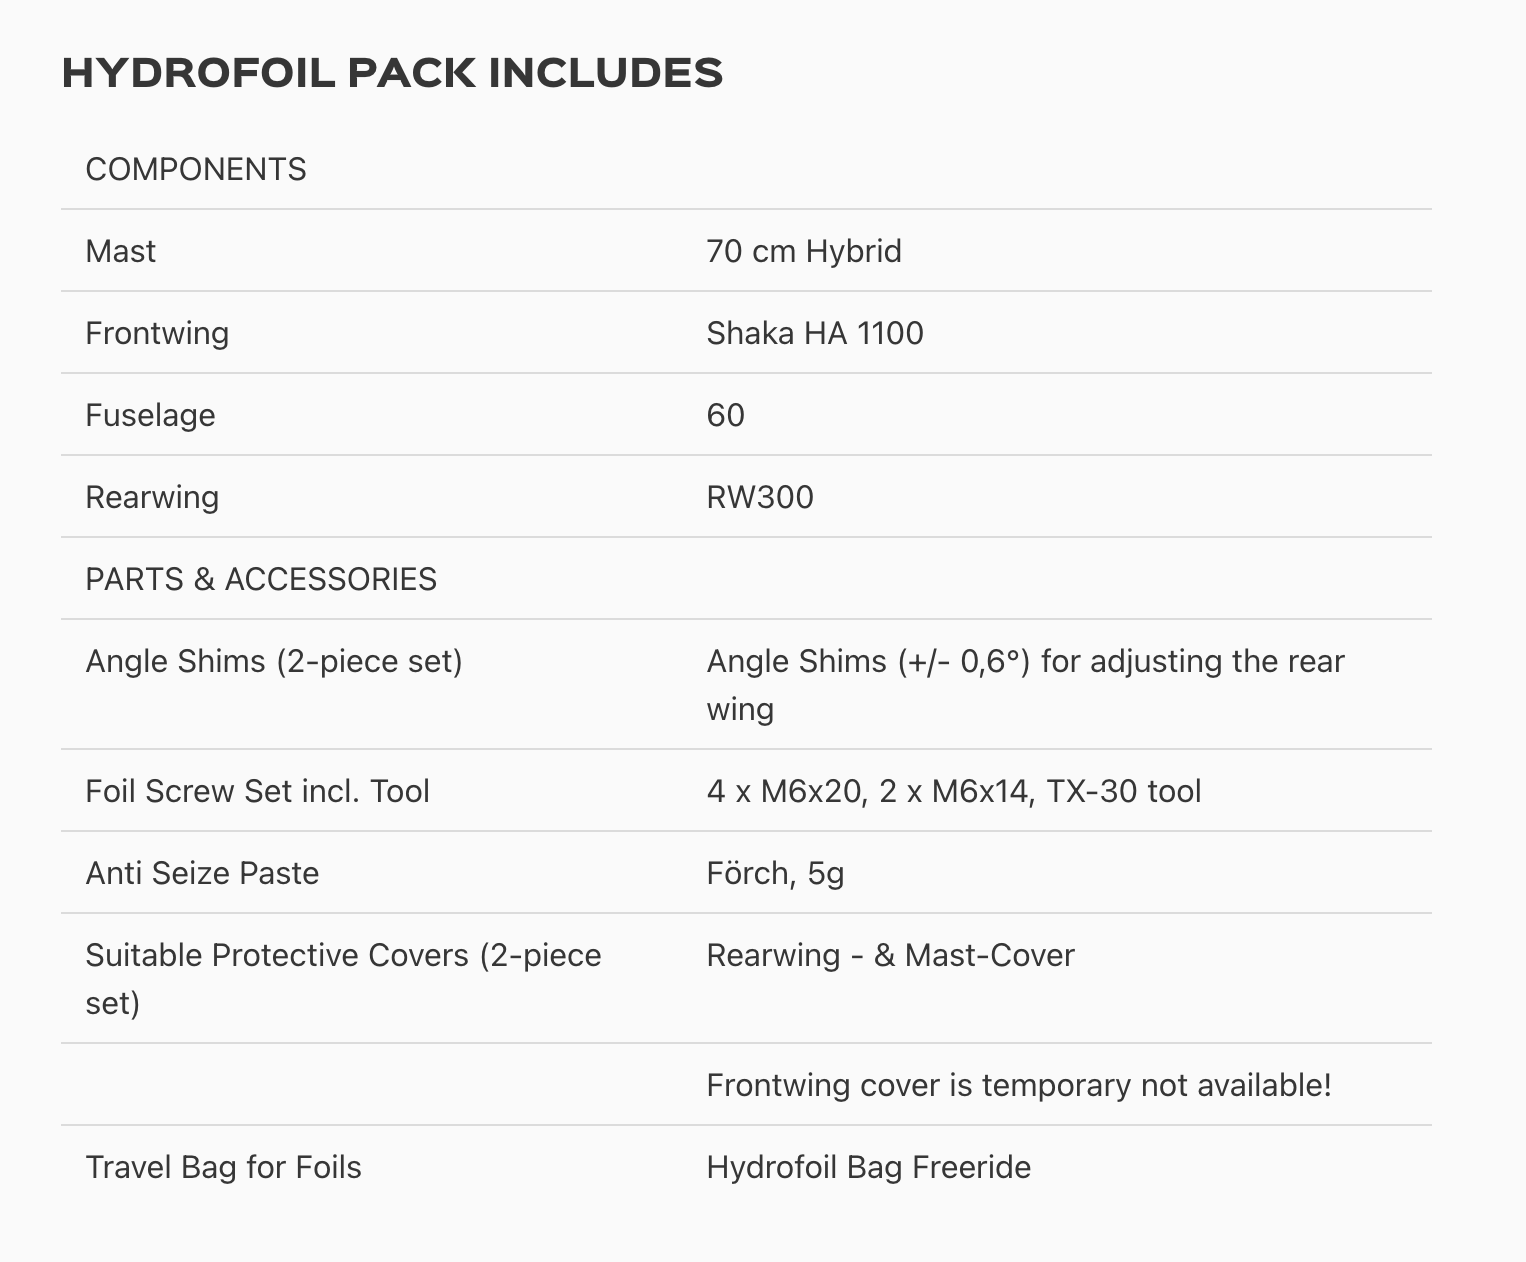Click the angle shims description text
The width and height of the screenshot is (1526, 1262).
click(x=1024, y=662)
